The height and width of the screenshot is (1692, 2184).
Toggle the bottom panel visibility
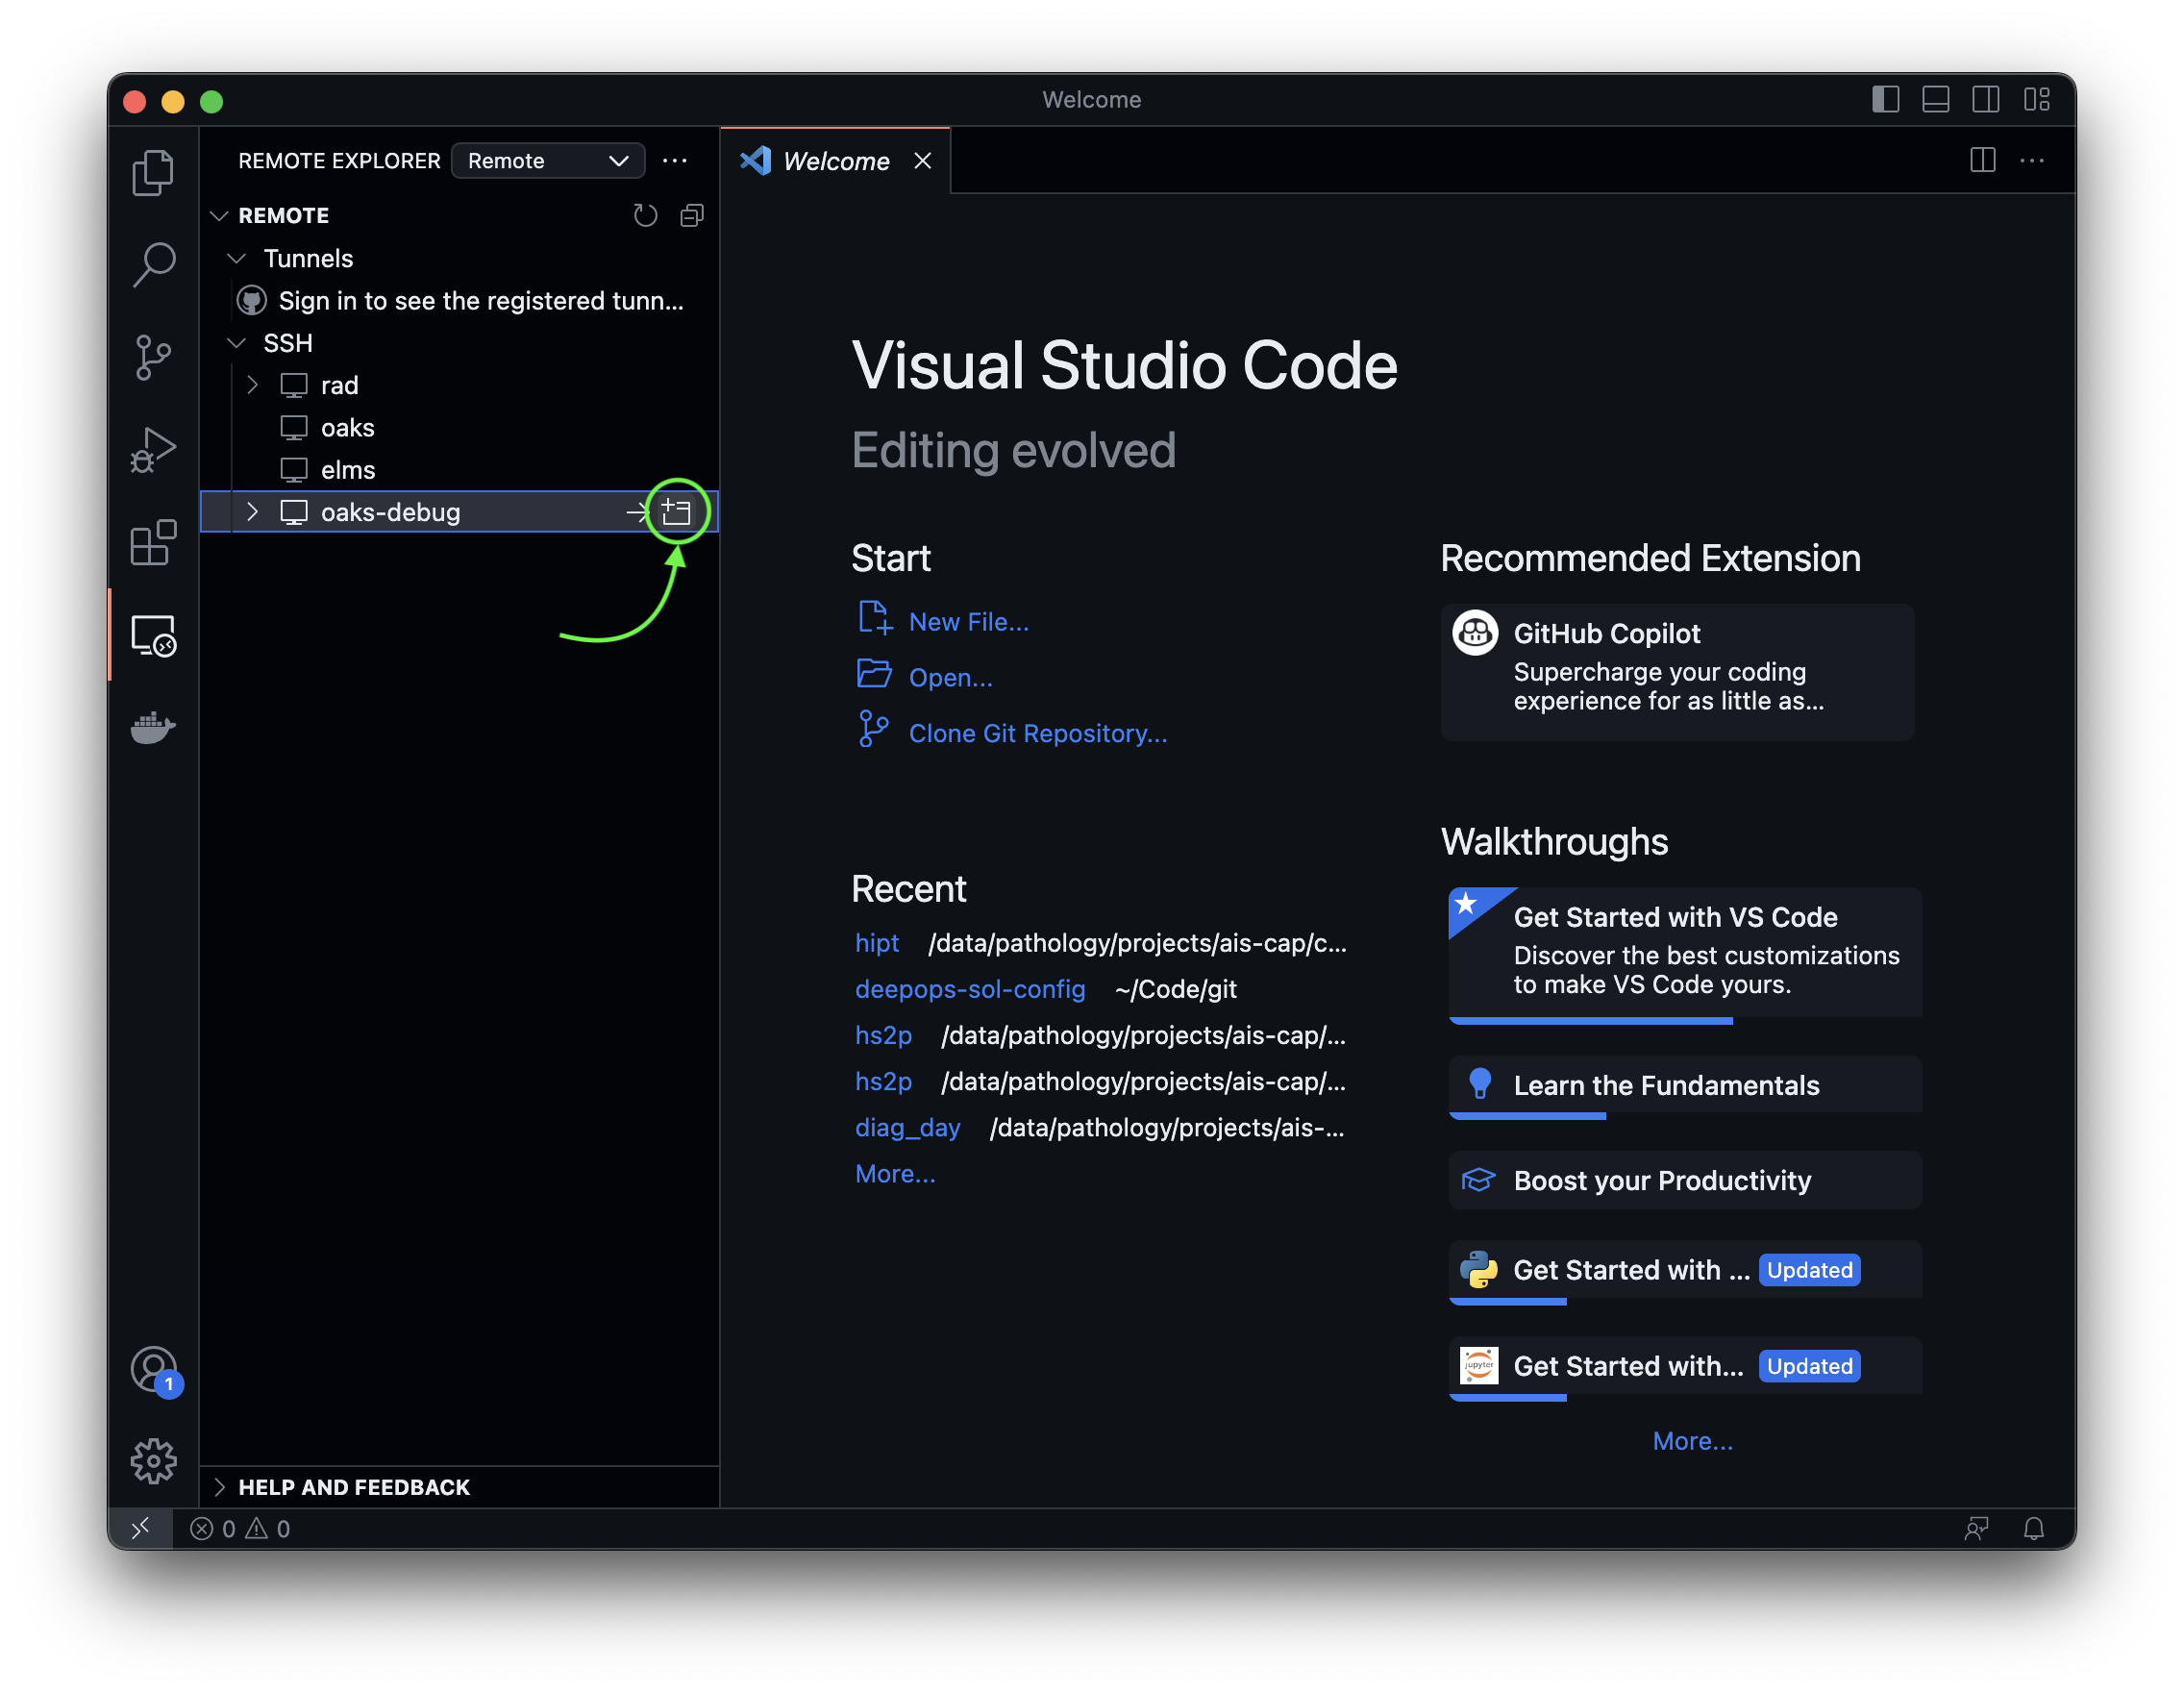tap(1935, 99)
